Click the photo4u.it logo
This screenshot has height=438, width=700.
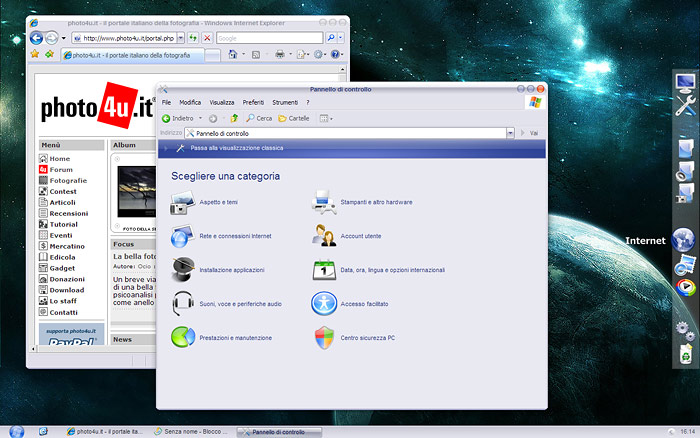97,106
